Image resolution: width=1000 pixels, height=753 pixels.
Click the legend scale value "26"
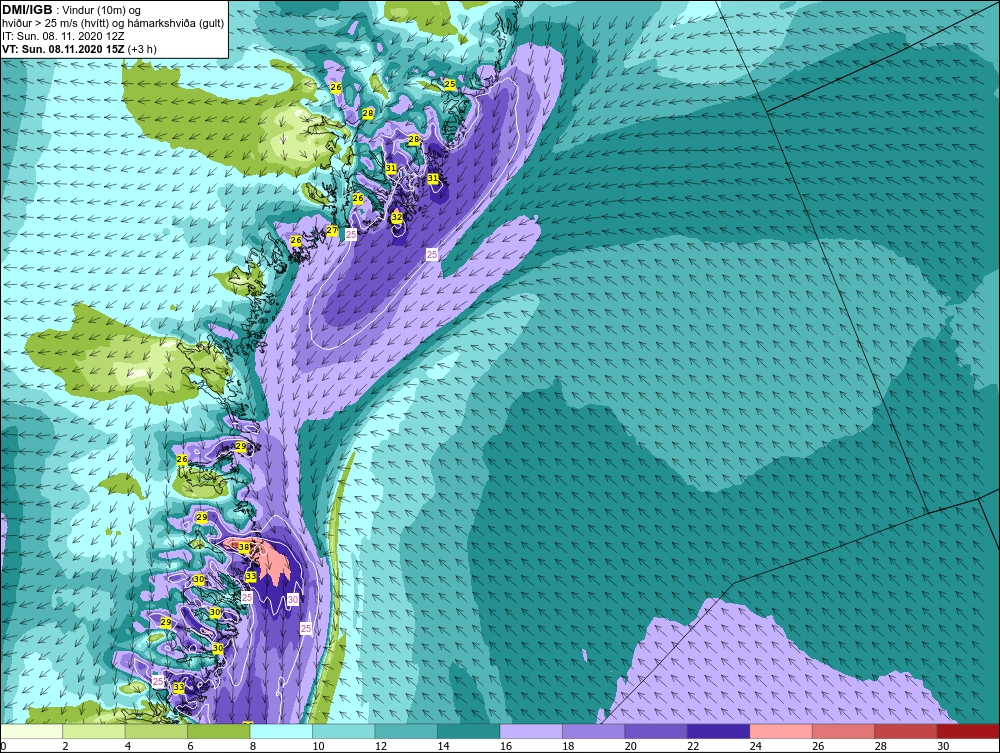click(x=818, y=746)
